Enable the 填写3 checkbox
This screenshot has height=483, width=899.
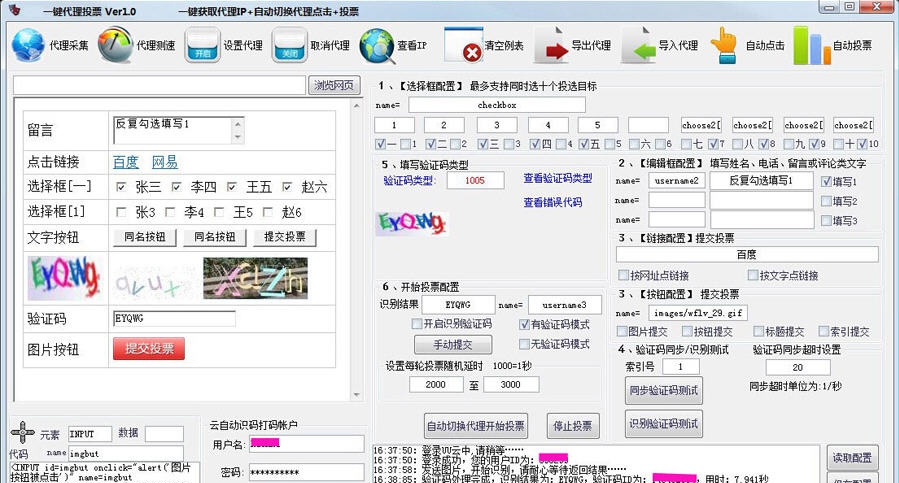tap(826, 220)
